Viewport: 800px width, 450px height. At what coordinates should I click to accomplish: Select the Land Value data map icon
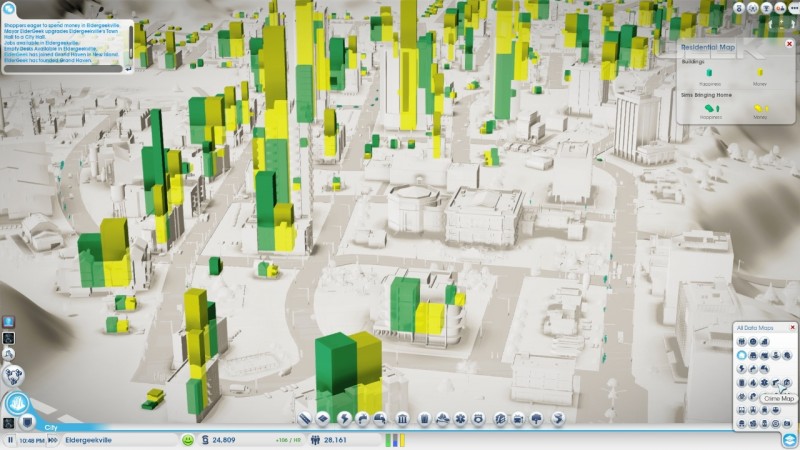[x=764, y=341]
